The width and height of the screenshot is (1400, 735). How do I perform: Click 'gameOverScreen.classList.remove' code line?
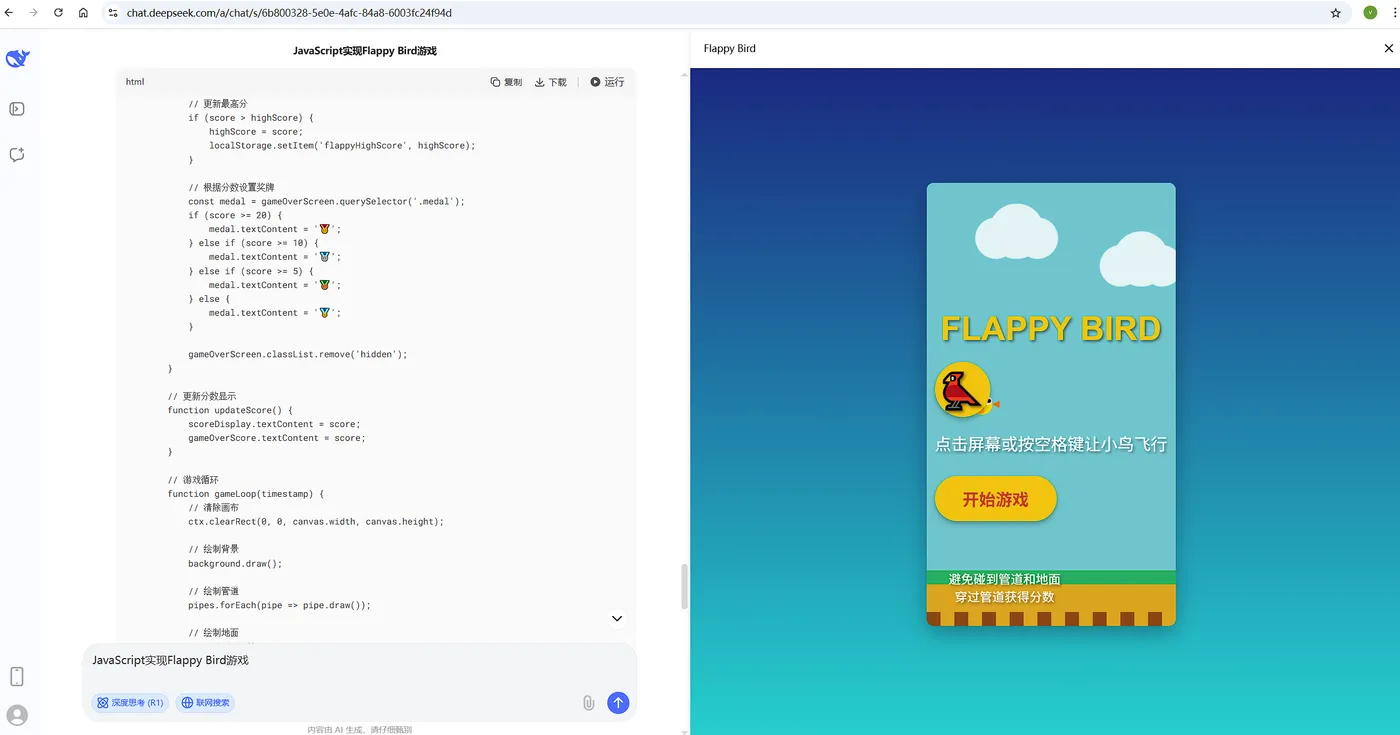(298, 354)
